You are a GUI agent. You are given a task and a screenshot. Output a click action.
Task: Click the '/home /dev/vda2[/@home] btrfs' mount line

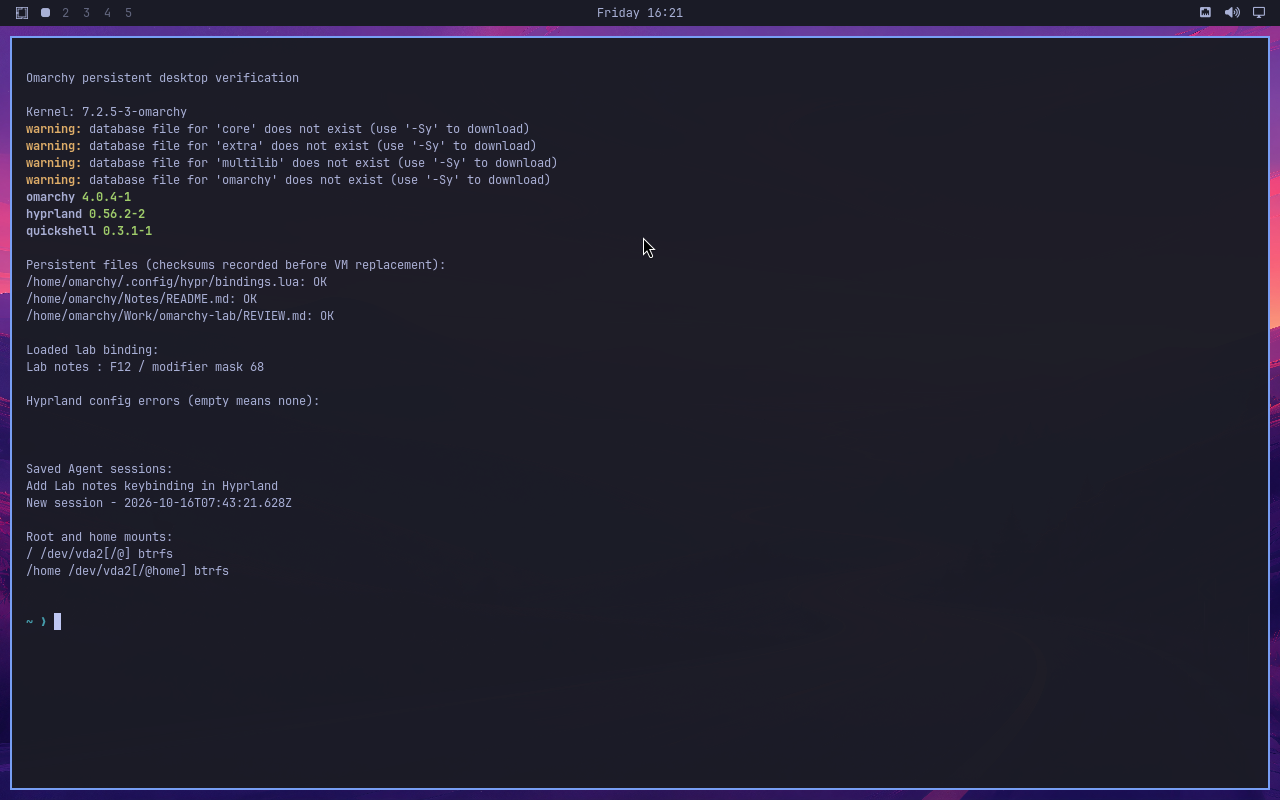127,571
